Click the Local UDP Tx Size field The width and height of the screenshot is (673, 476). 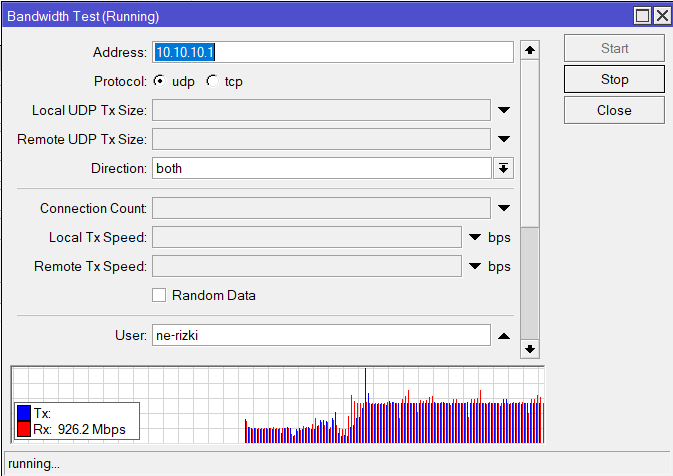(x=321, y=110)
